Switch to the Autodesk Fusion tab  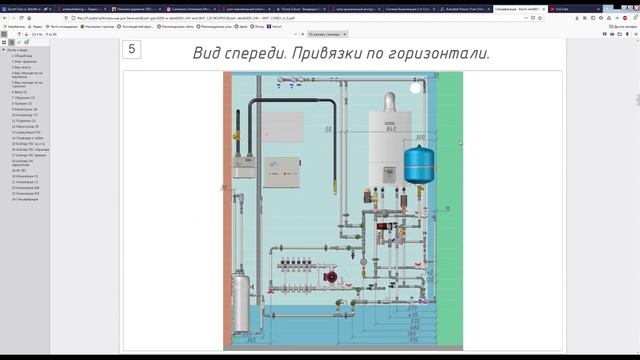tap(465, 9)
